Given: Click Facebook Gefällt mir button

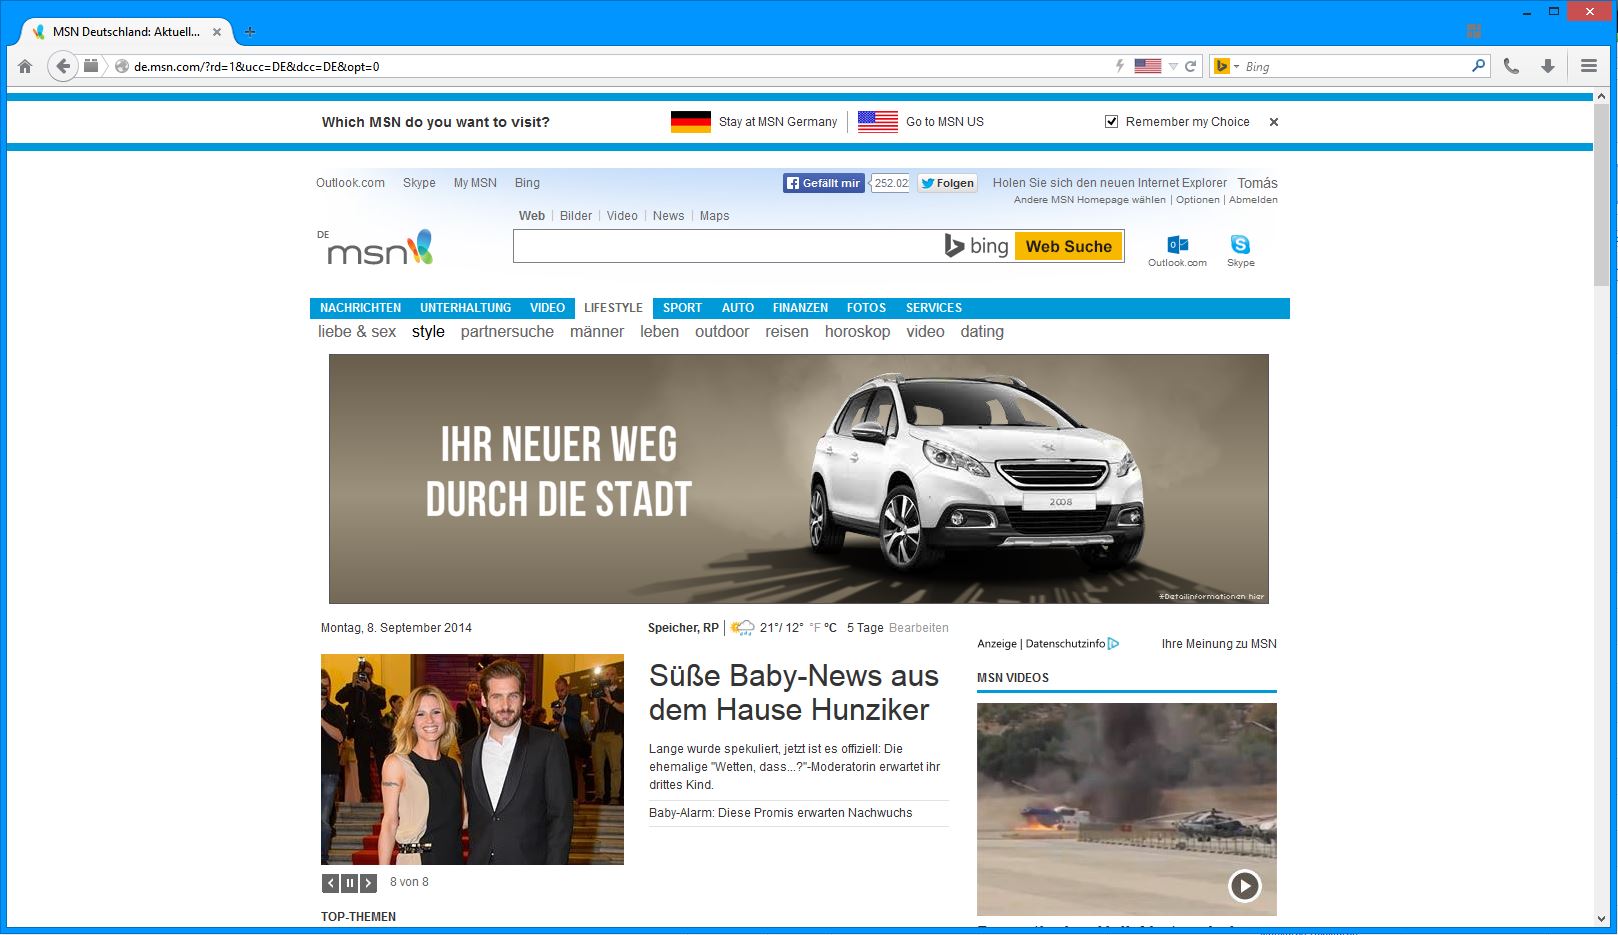Looking at the screenshot, I should pyautogui.click(x=823, y=183).
